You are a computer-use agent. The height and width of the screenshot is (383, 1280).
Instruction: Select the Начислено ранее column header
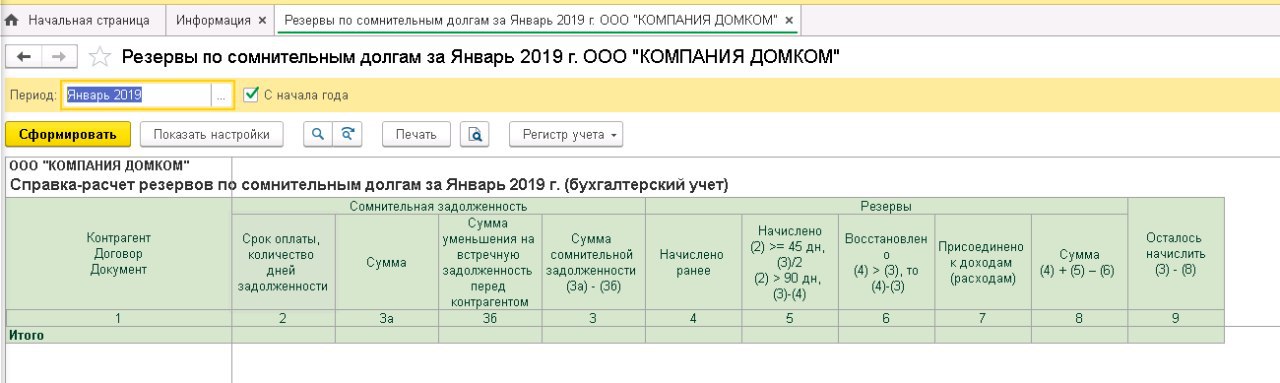coord(693,262)
